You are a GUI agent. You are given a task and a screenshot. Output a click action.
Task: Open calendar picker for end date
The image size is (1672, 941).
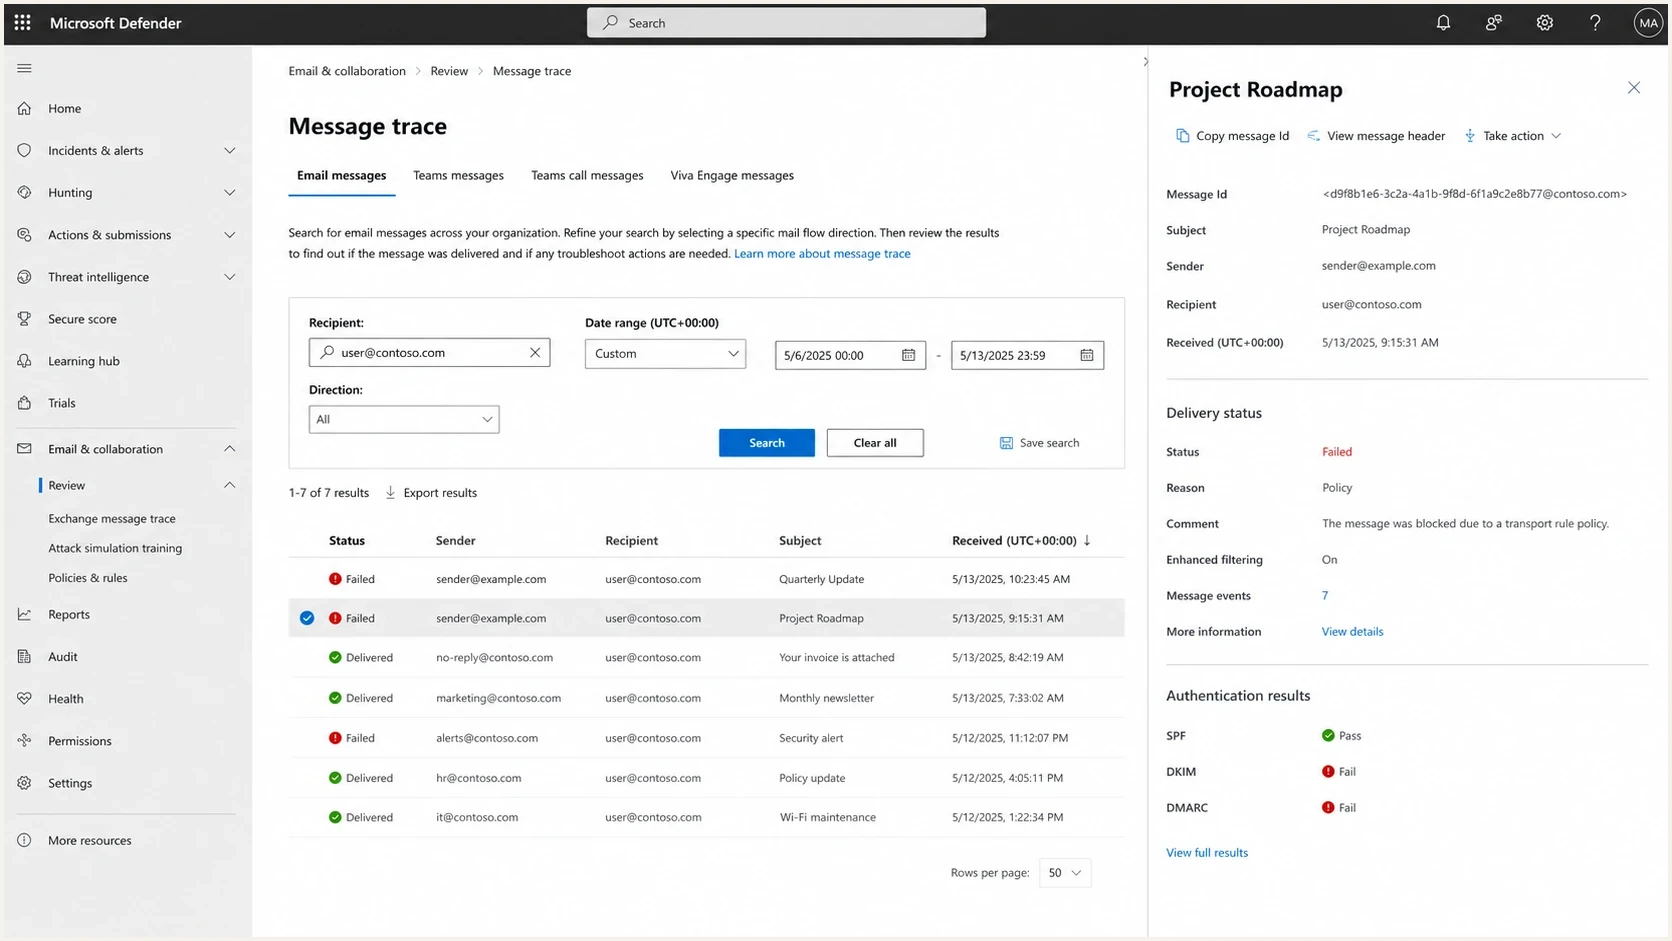tap(1087, 355)
